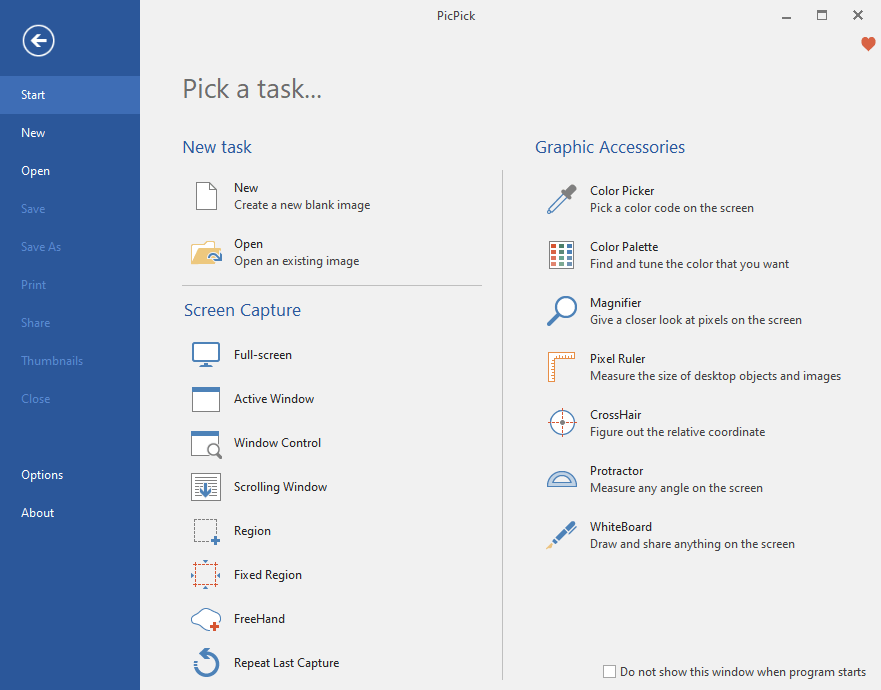Screen dimensions: 881x690
Task: Click the Repeat Last Capture label
Action: click(x=287, y=663)
